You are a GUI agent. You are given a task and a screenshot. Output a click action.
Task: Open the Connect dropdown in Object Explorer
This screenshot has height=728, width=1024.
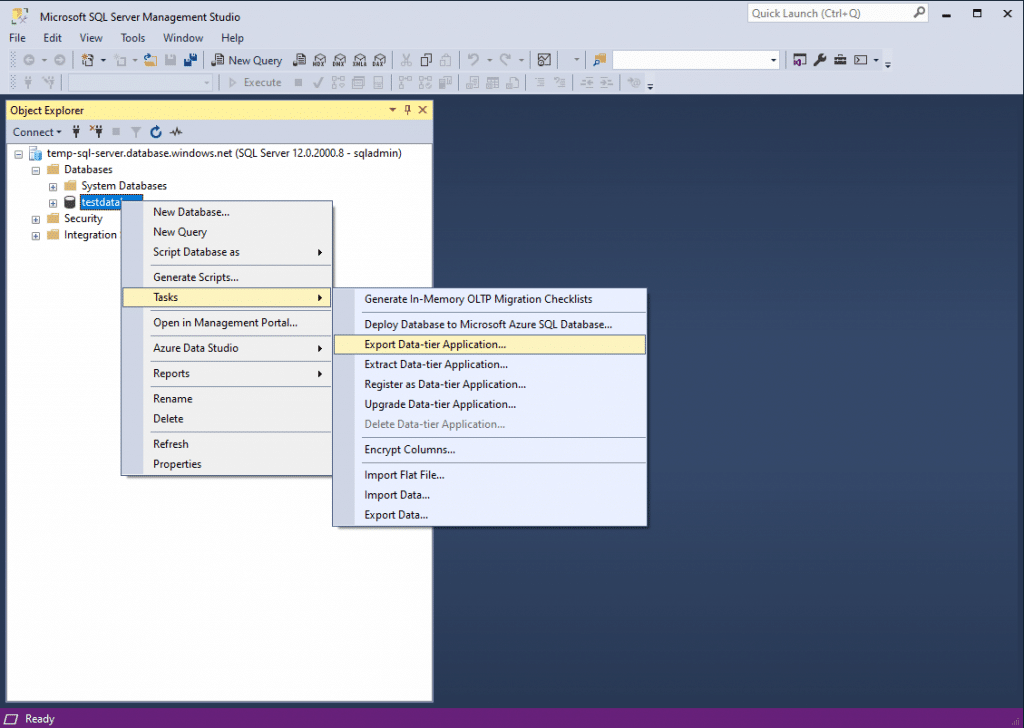coord(37,132)
